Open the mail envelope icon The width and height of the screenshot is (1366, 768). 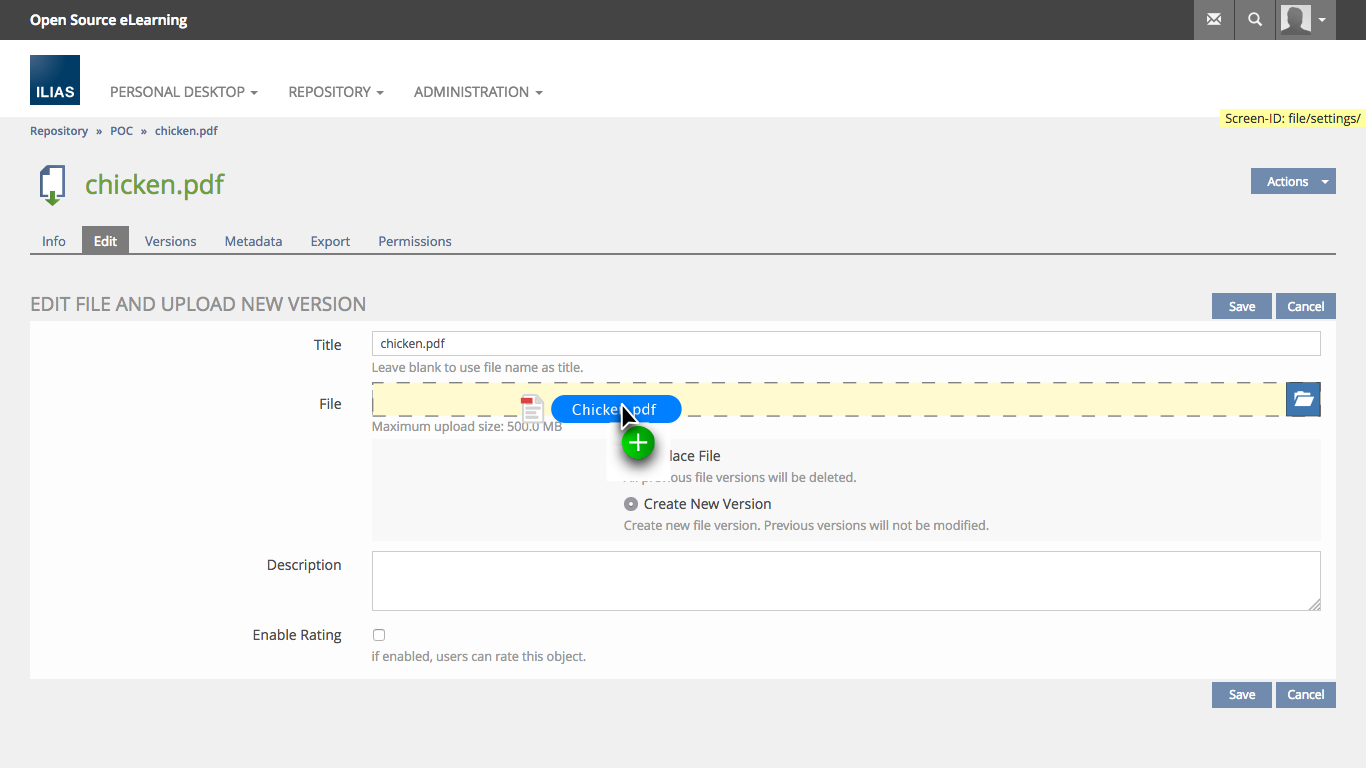pyautogui.click(x=1214, y=20)
